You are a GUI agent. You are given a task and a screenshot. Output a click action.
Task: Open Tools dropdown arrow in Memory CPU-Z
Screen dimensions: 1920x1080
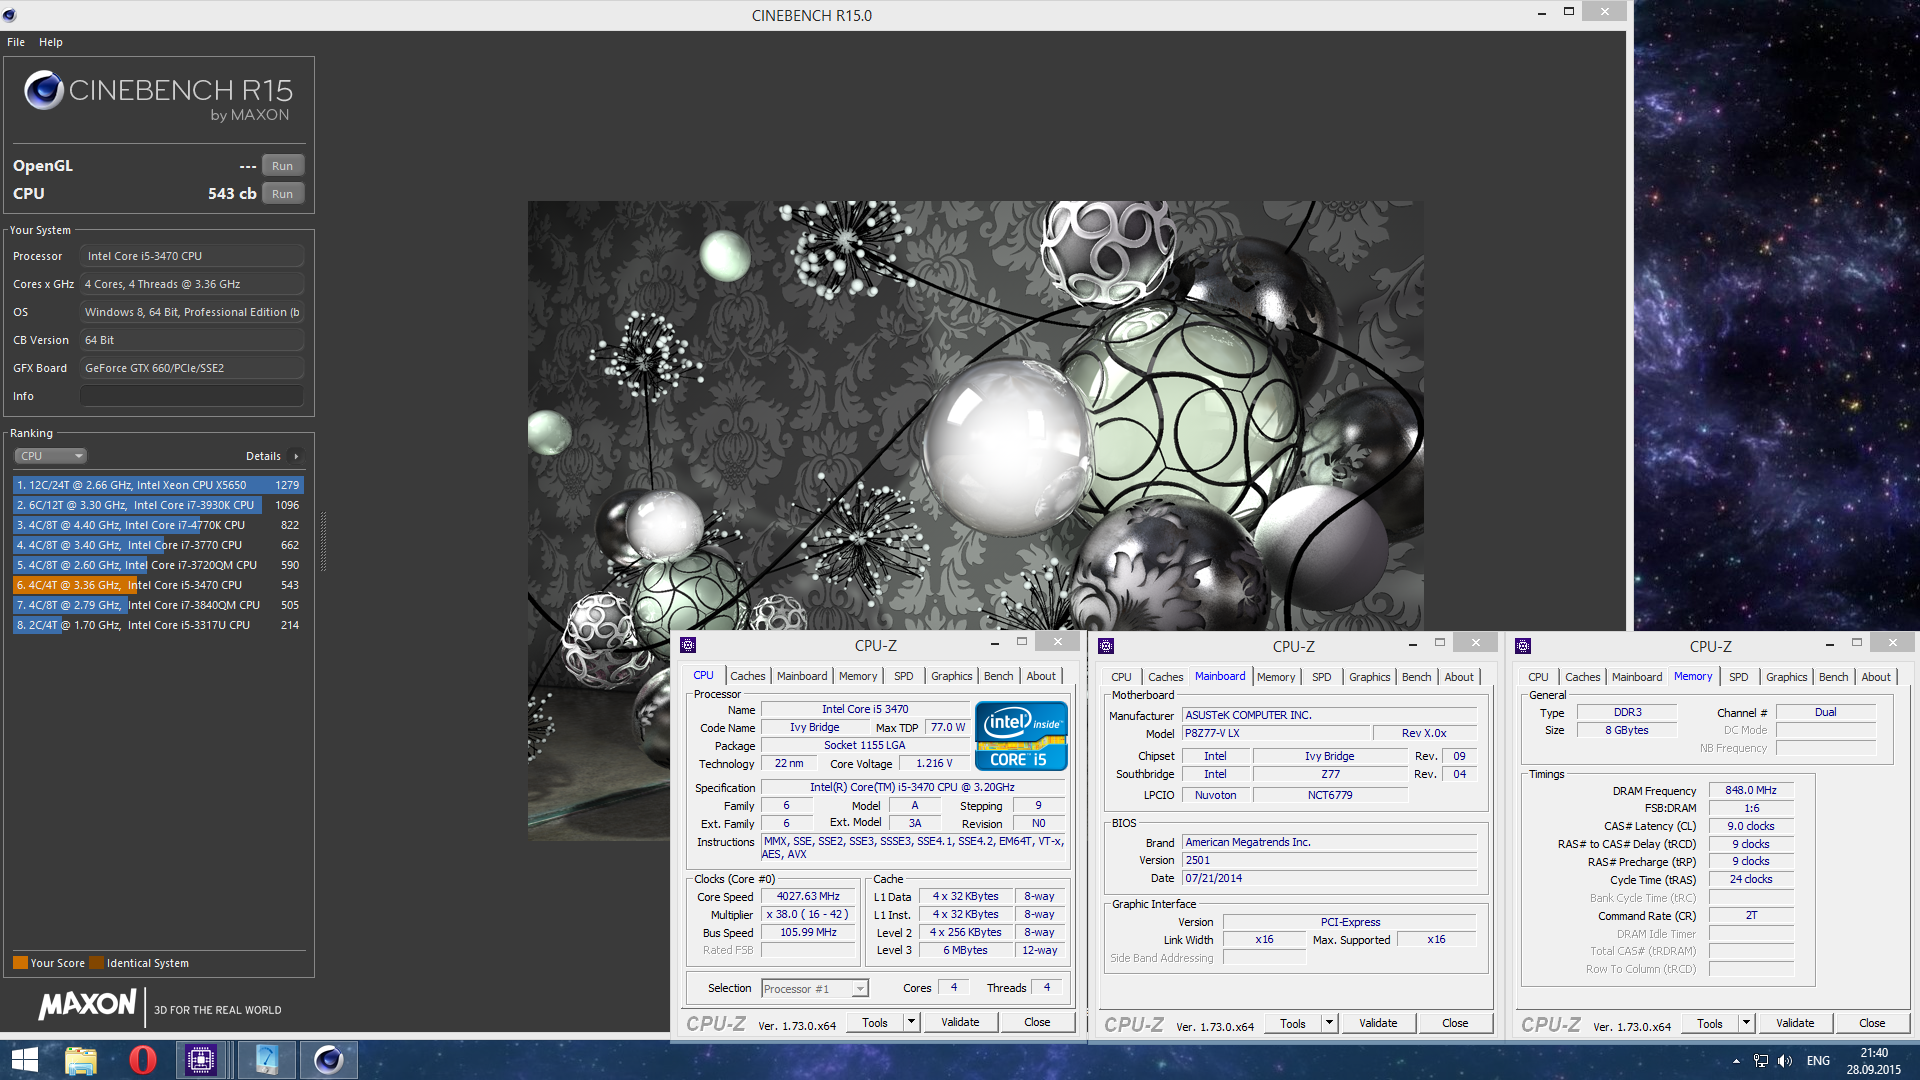point(1746,1023)
